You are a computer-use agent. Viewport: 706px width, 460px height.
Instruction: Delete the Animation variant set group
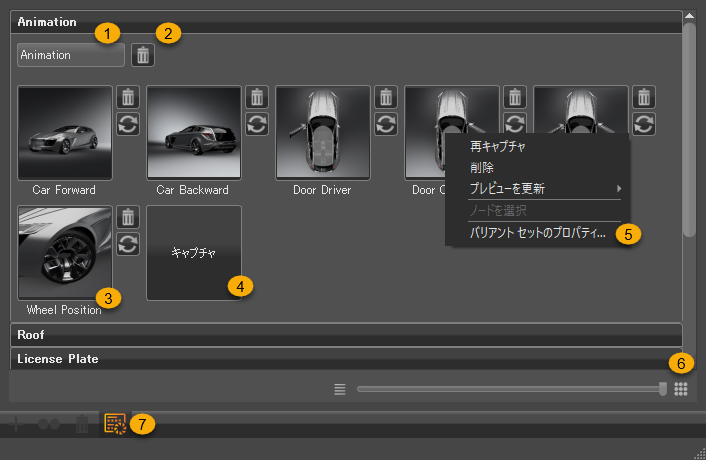(143, 55)
